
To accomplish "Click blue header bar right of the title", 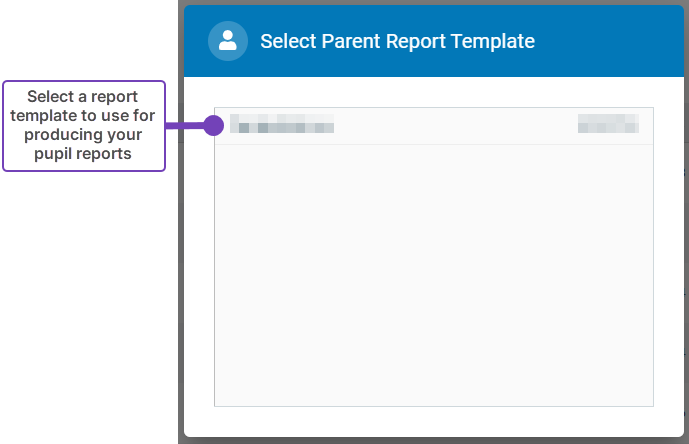I will click(x=610, y=41).
